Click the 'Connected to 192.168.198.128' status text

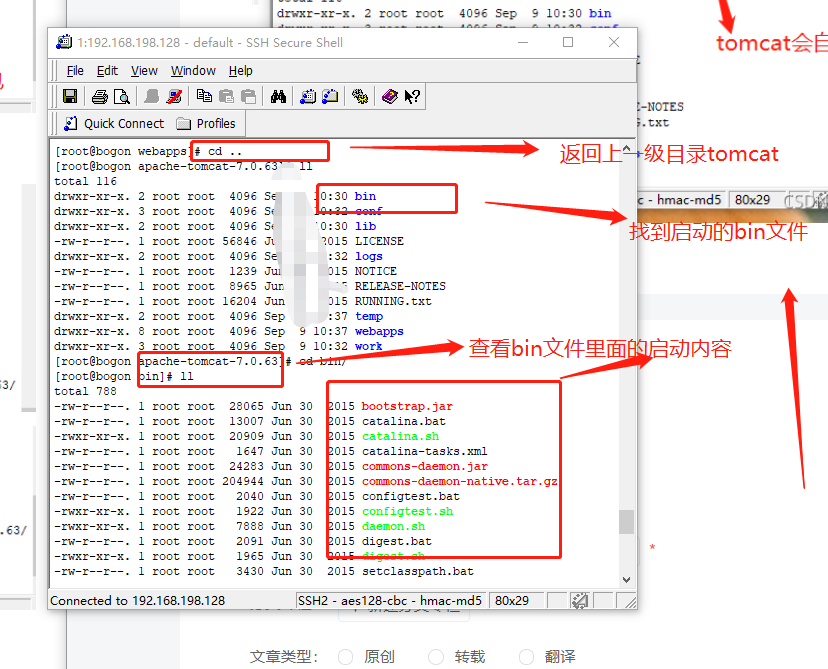137,601
